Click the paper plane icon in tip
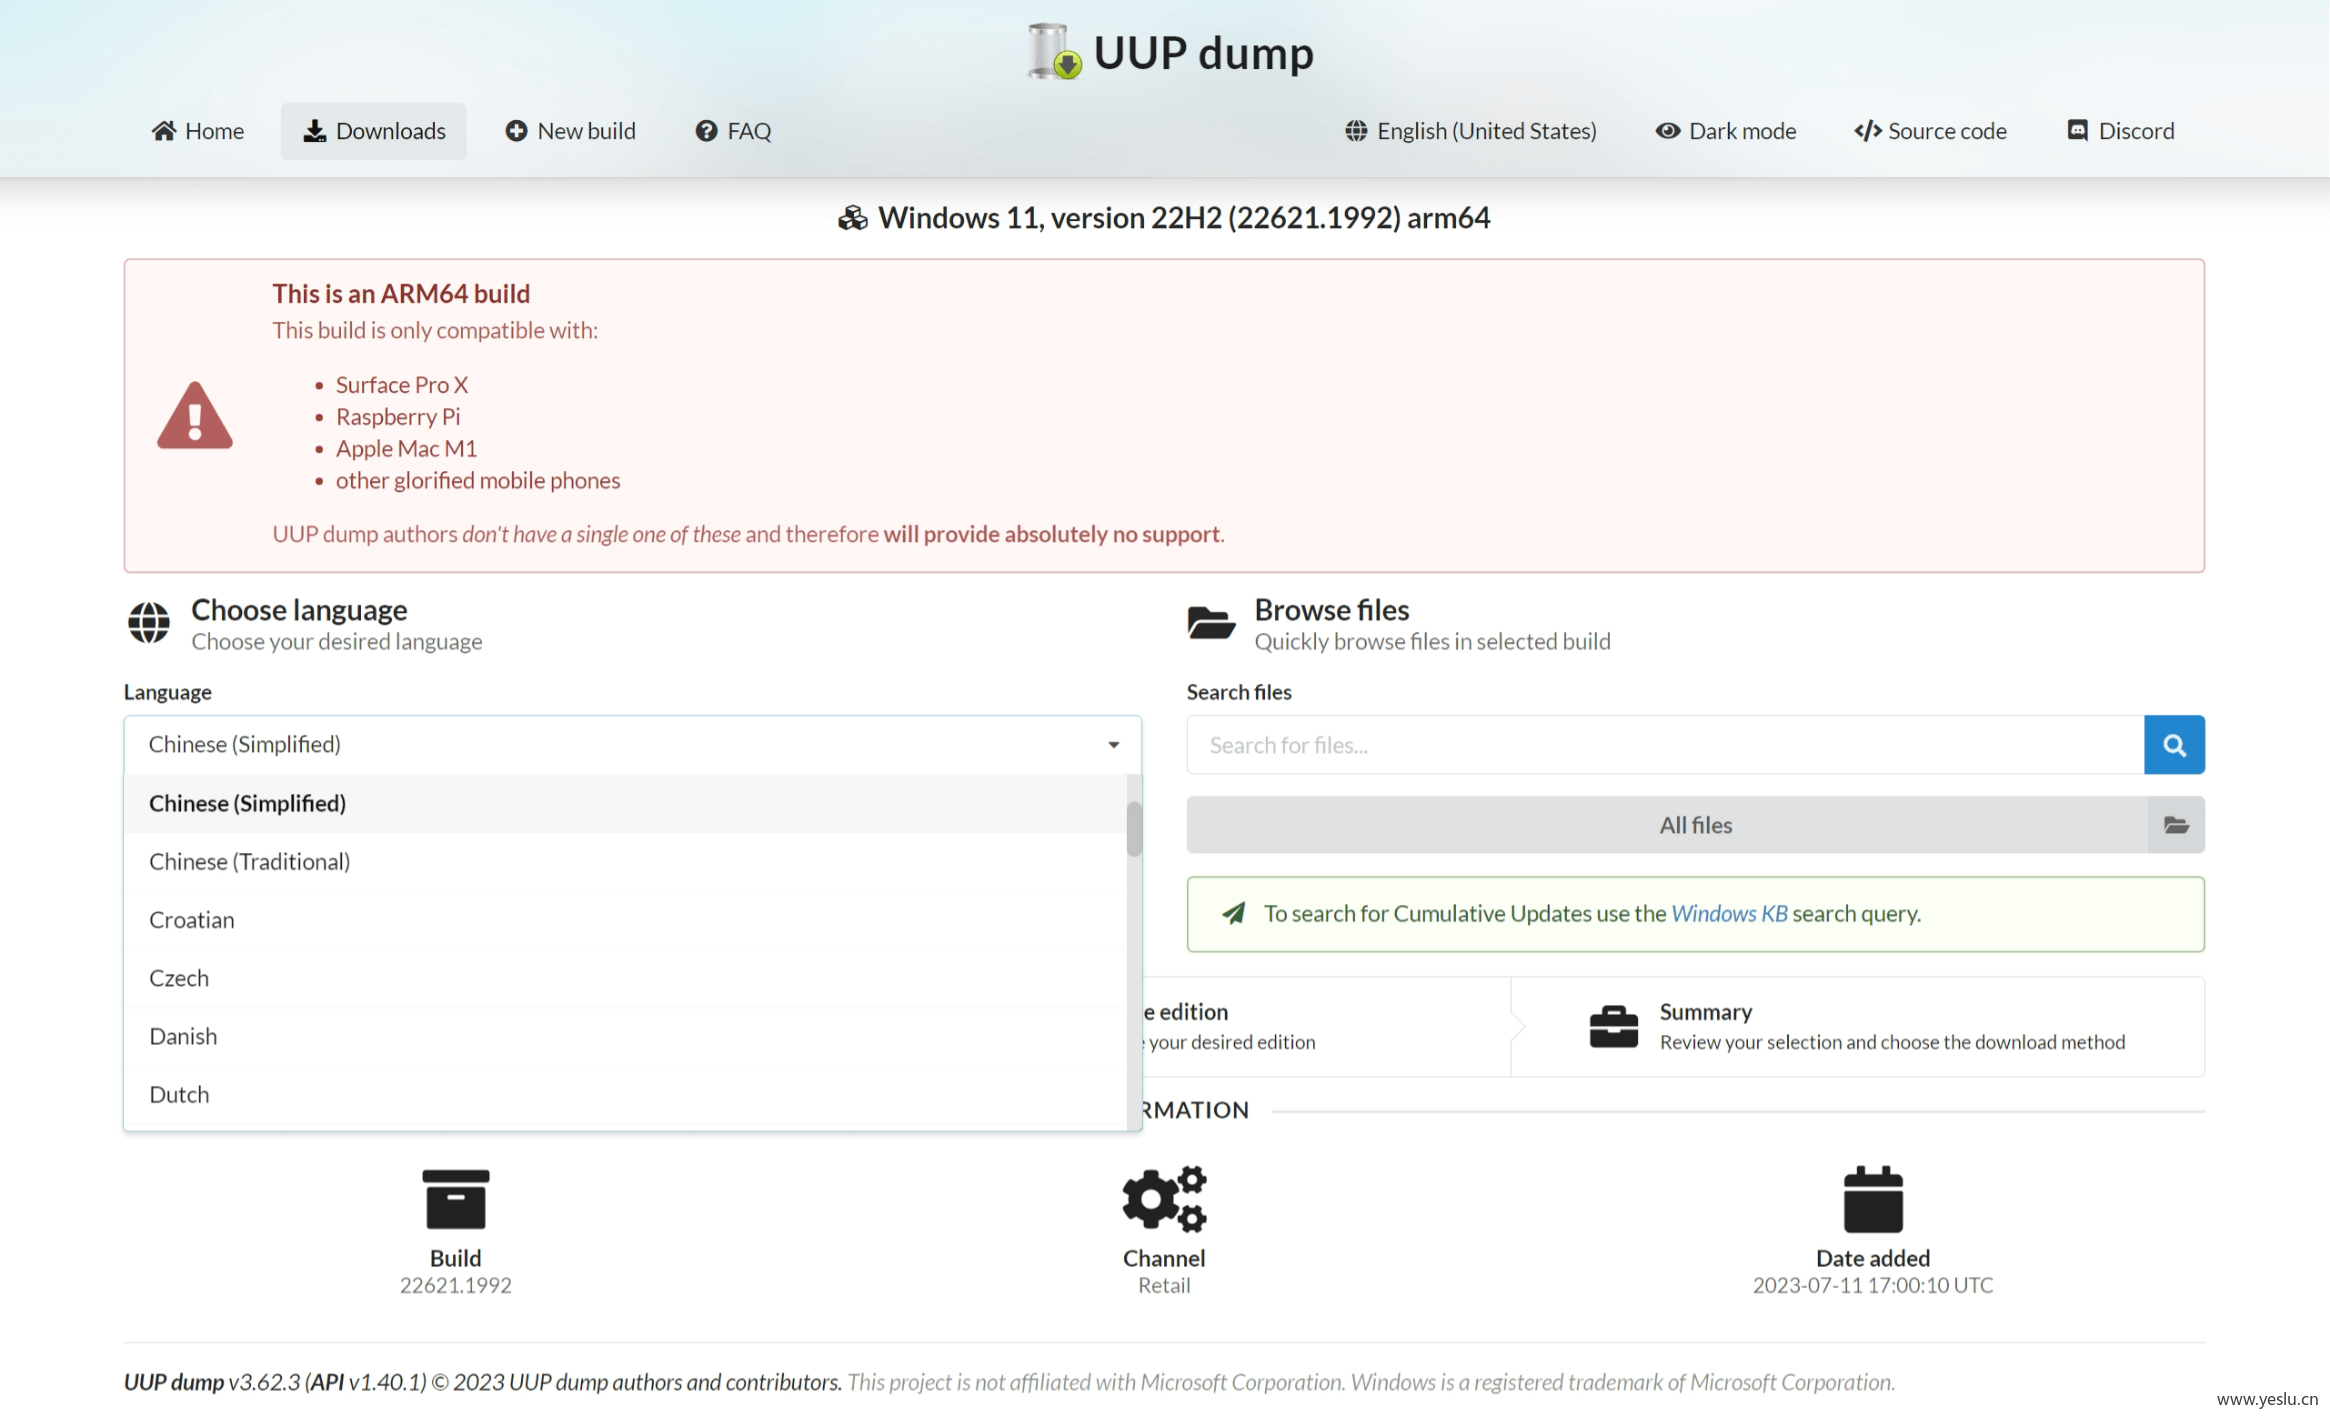 (1234, 913)
